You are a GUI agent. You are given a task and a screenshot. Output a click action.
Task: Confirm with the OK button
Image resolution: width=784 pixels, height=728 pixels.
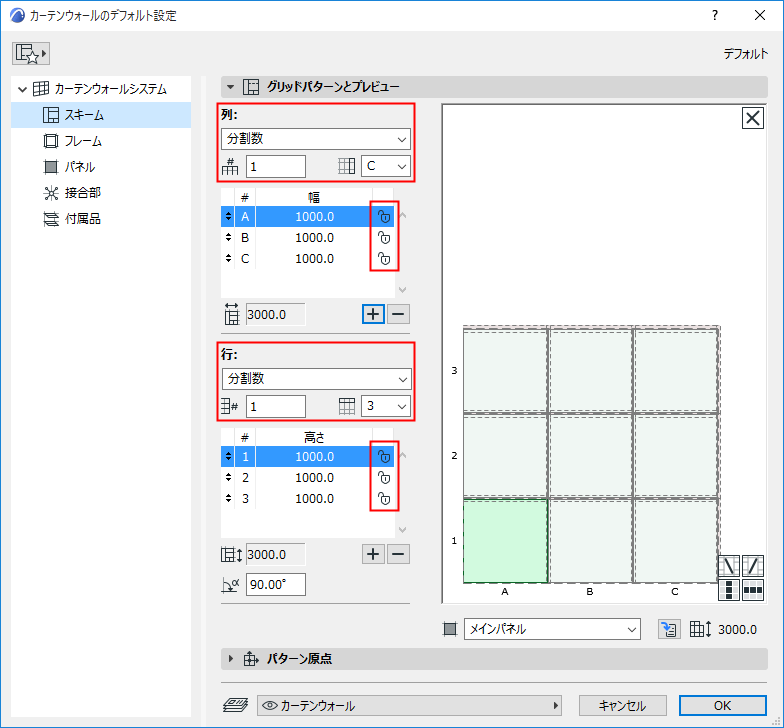(x=722, y=706)
